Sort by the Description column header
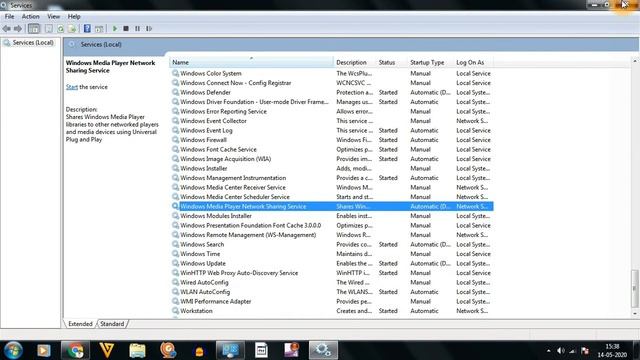 [354, 62]
